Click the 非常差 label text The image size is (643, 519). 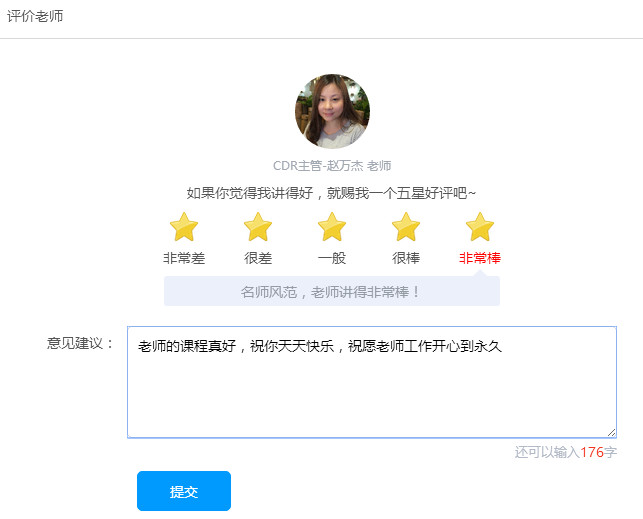pyautogui.click(x=184, y=258)
